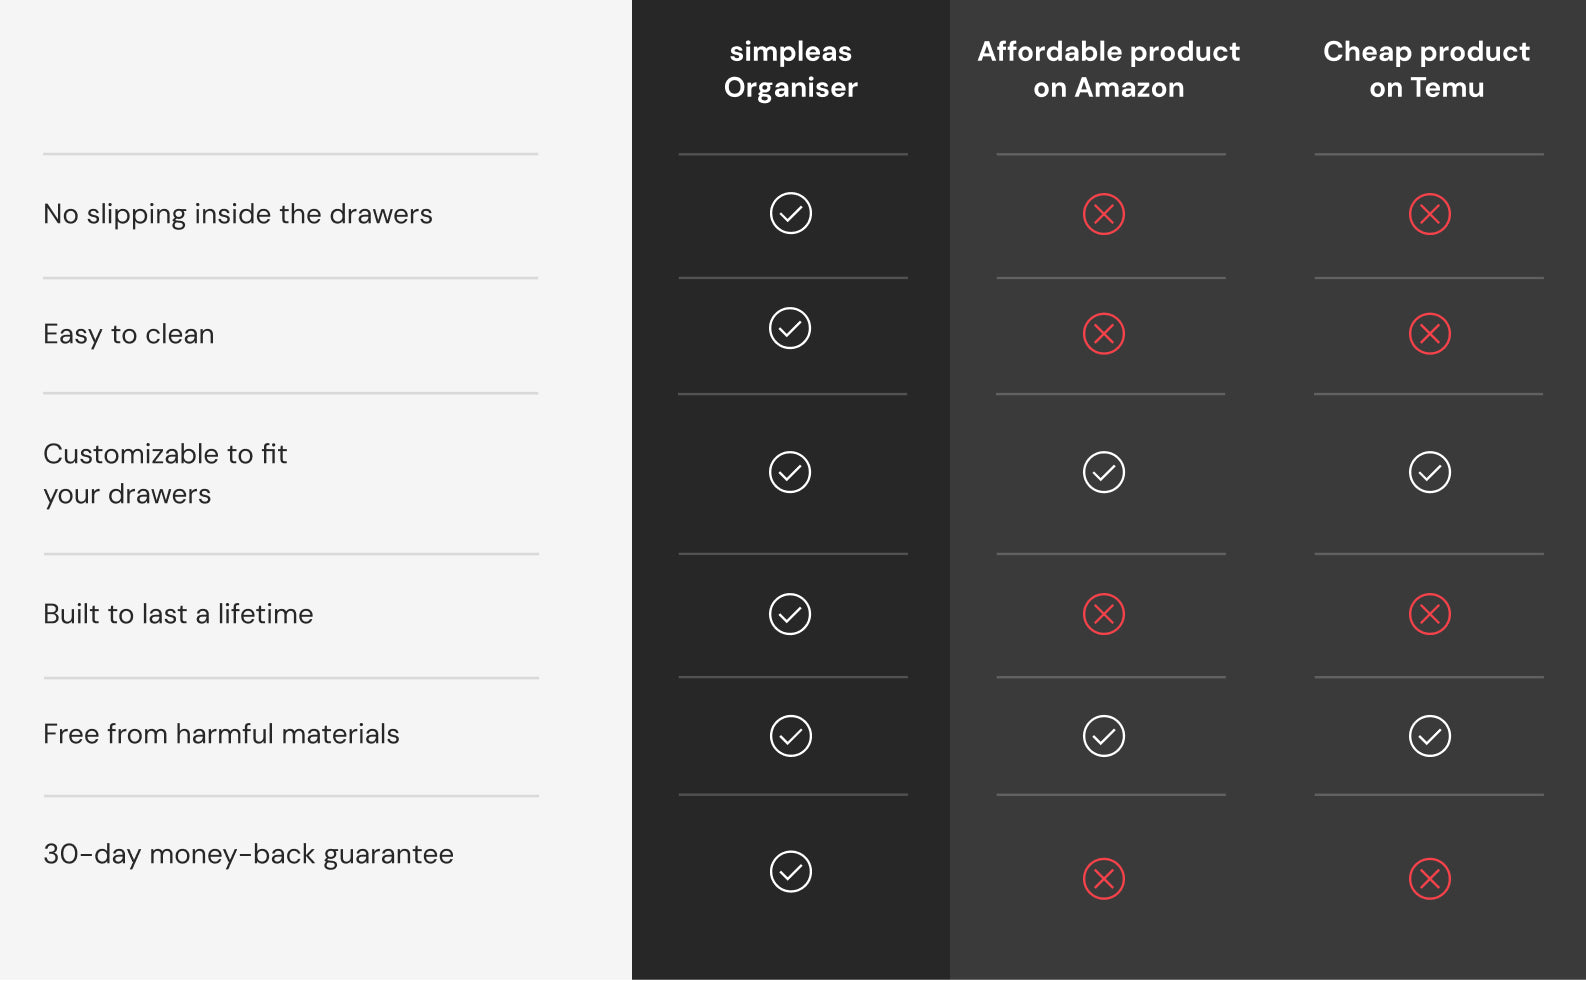This screenshot has height=981, width=1586.
Task: Click the Free from harmful materials label
Action: [221, 734]
